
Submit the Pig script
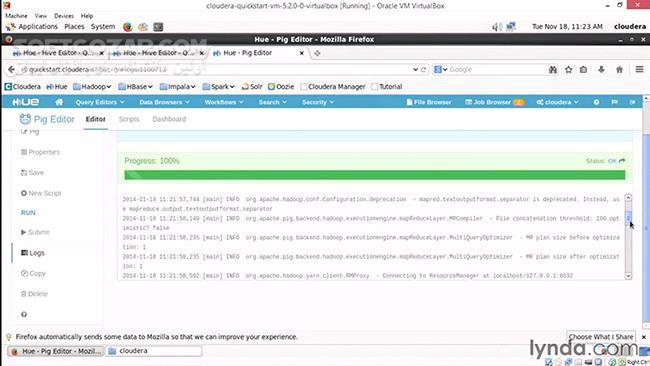pos(35,232)
